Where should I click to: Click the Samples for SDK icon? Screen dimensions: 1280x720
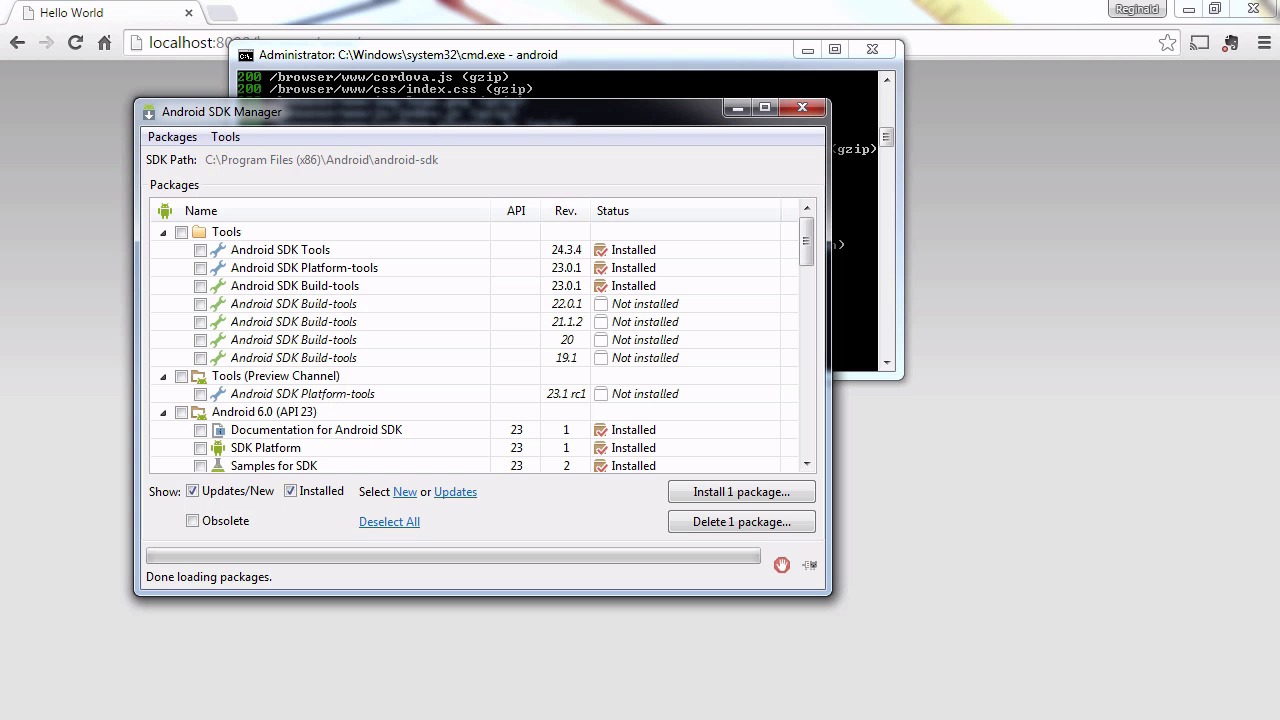218,466
